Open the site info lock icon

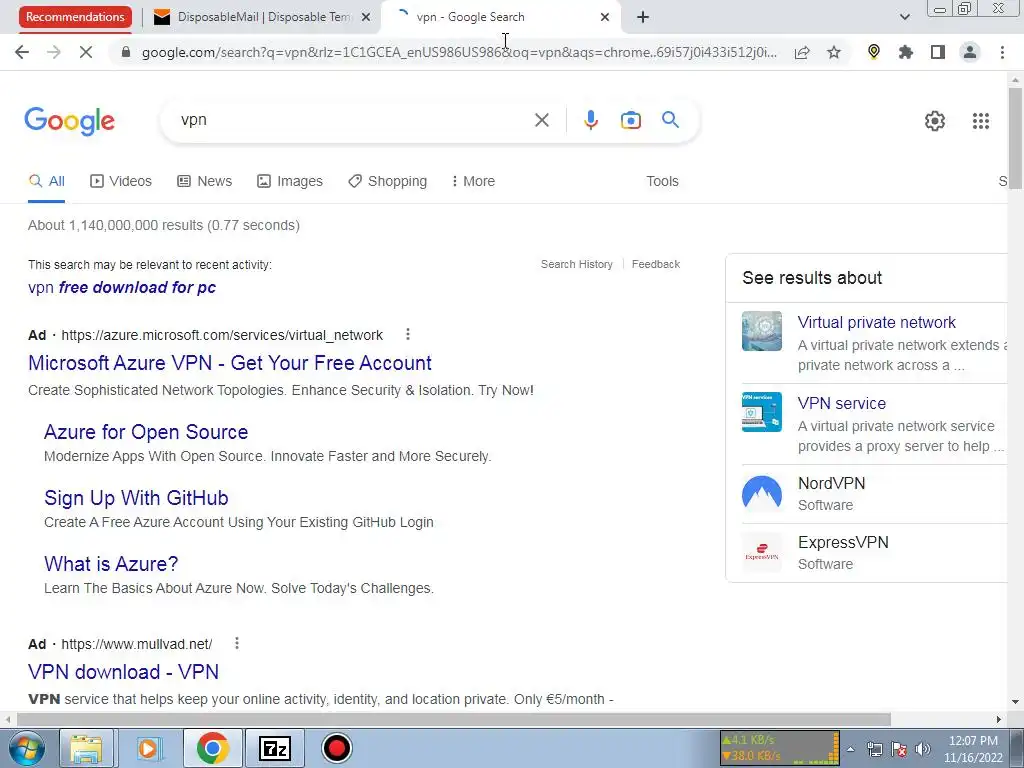(x=126, y=52)
